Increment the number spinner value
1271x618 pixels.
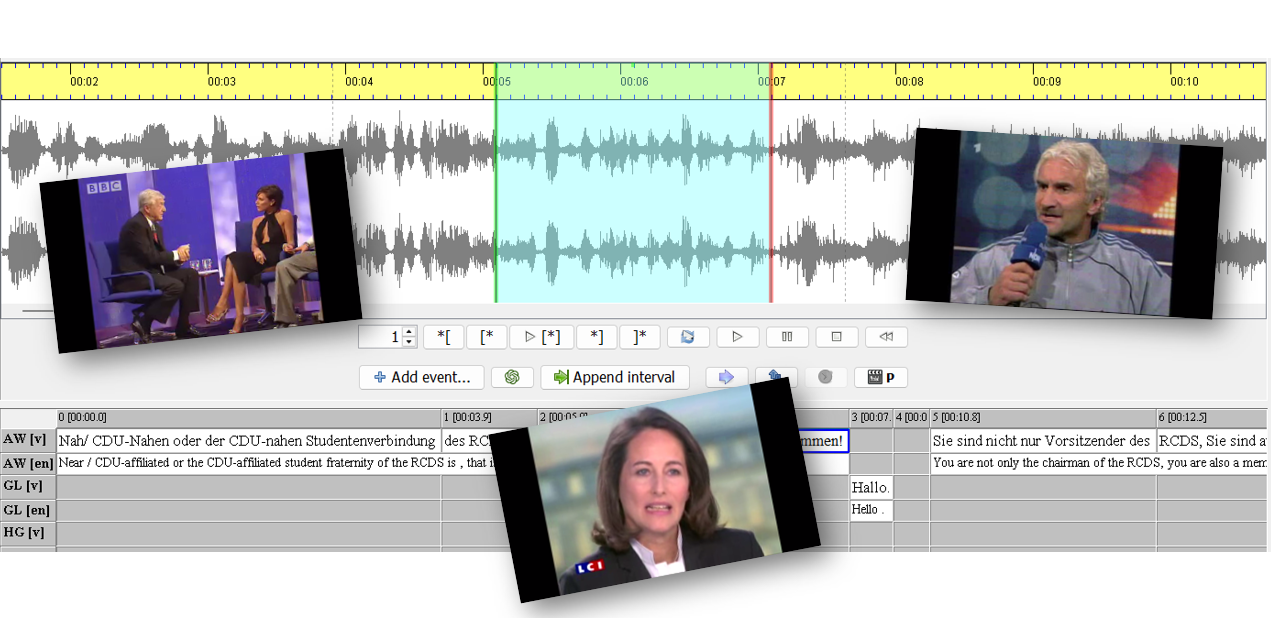408,332
